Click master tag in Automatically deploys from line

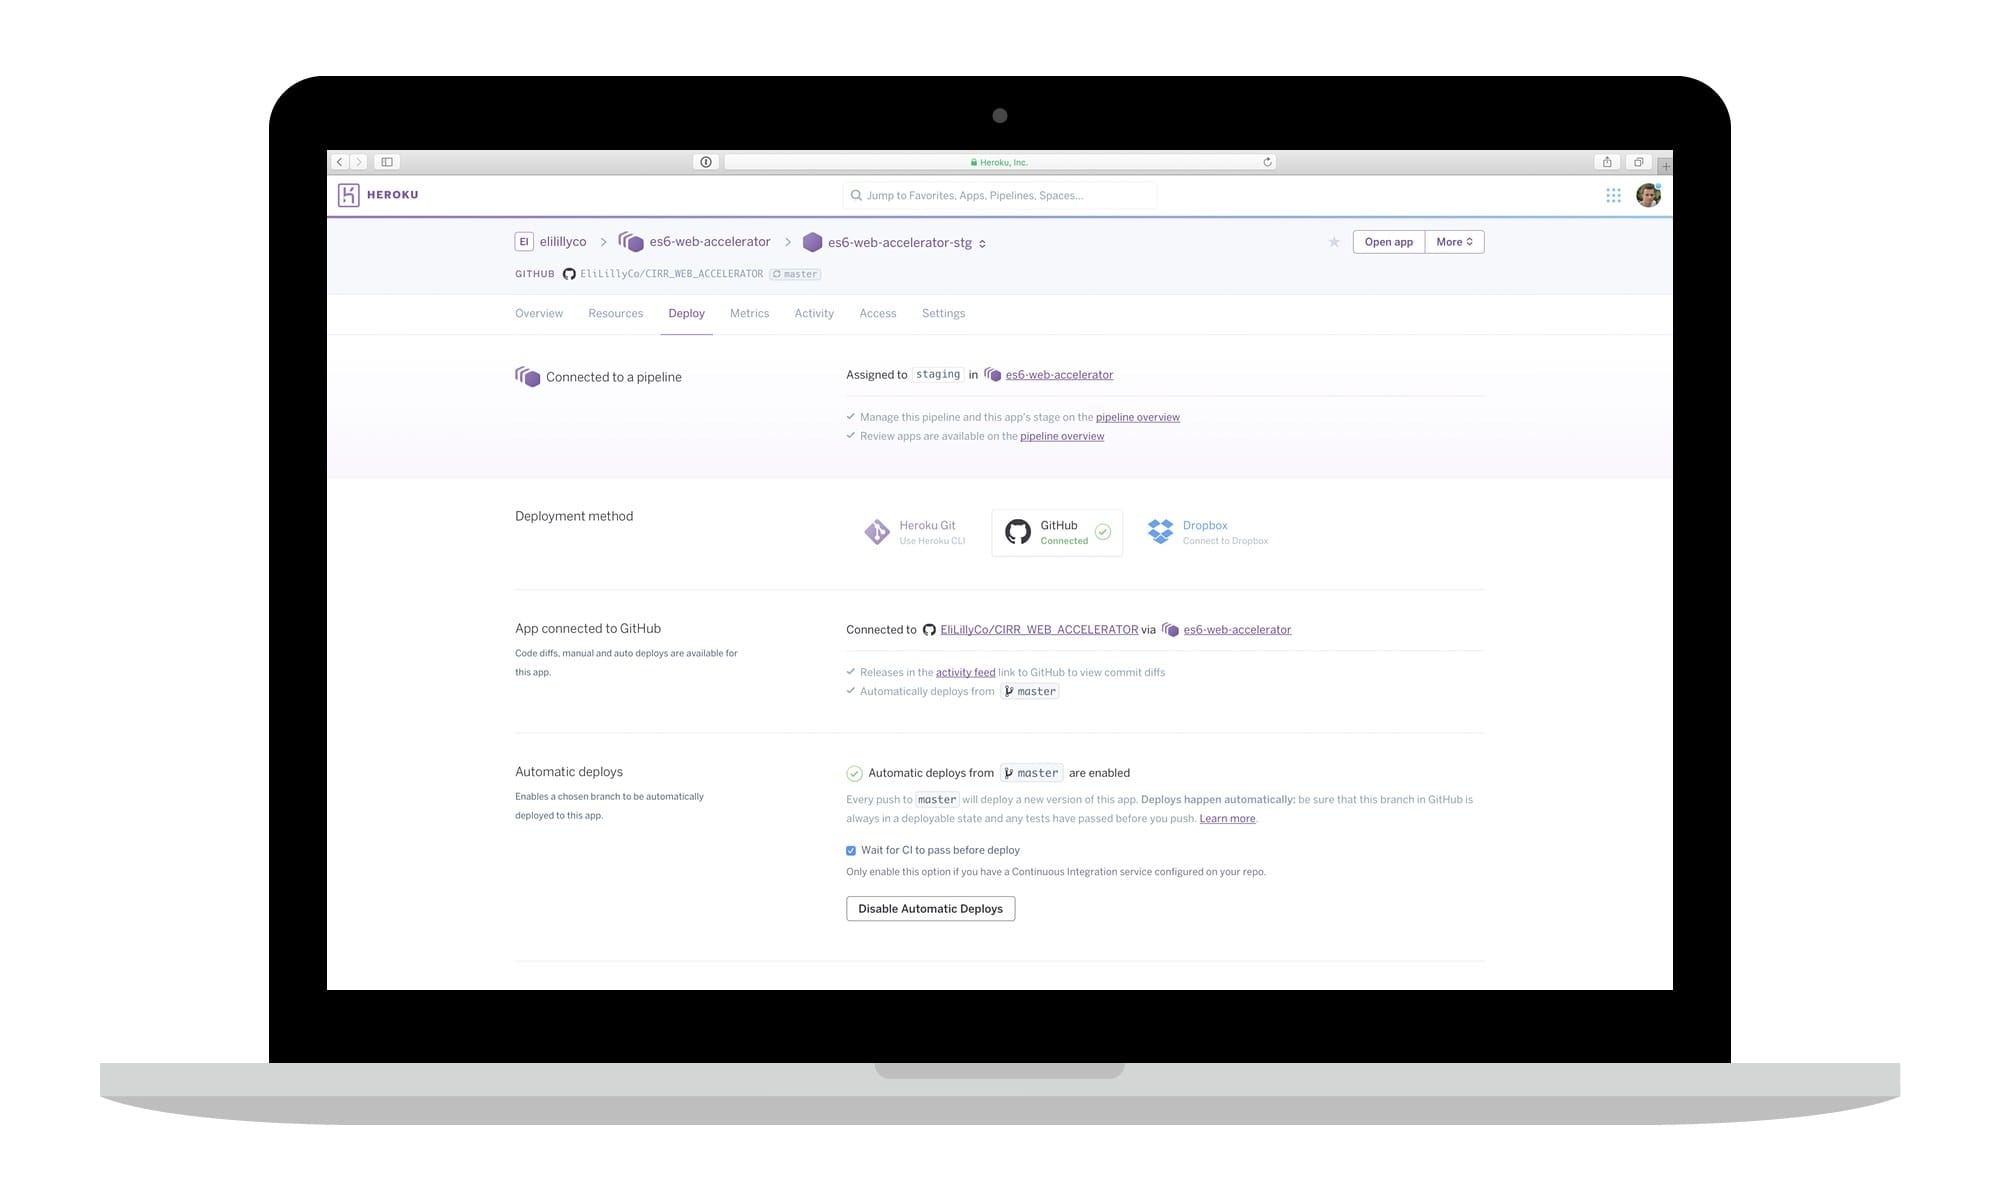pos(1030,692)
